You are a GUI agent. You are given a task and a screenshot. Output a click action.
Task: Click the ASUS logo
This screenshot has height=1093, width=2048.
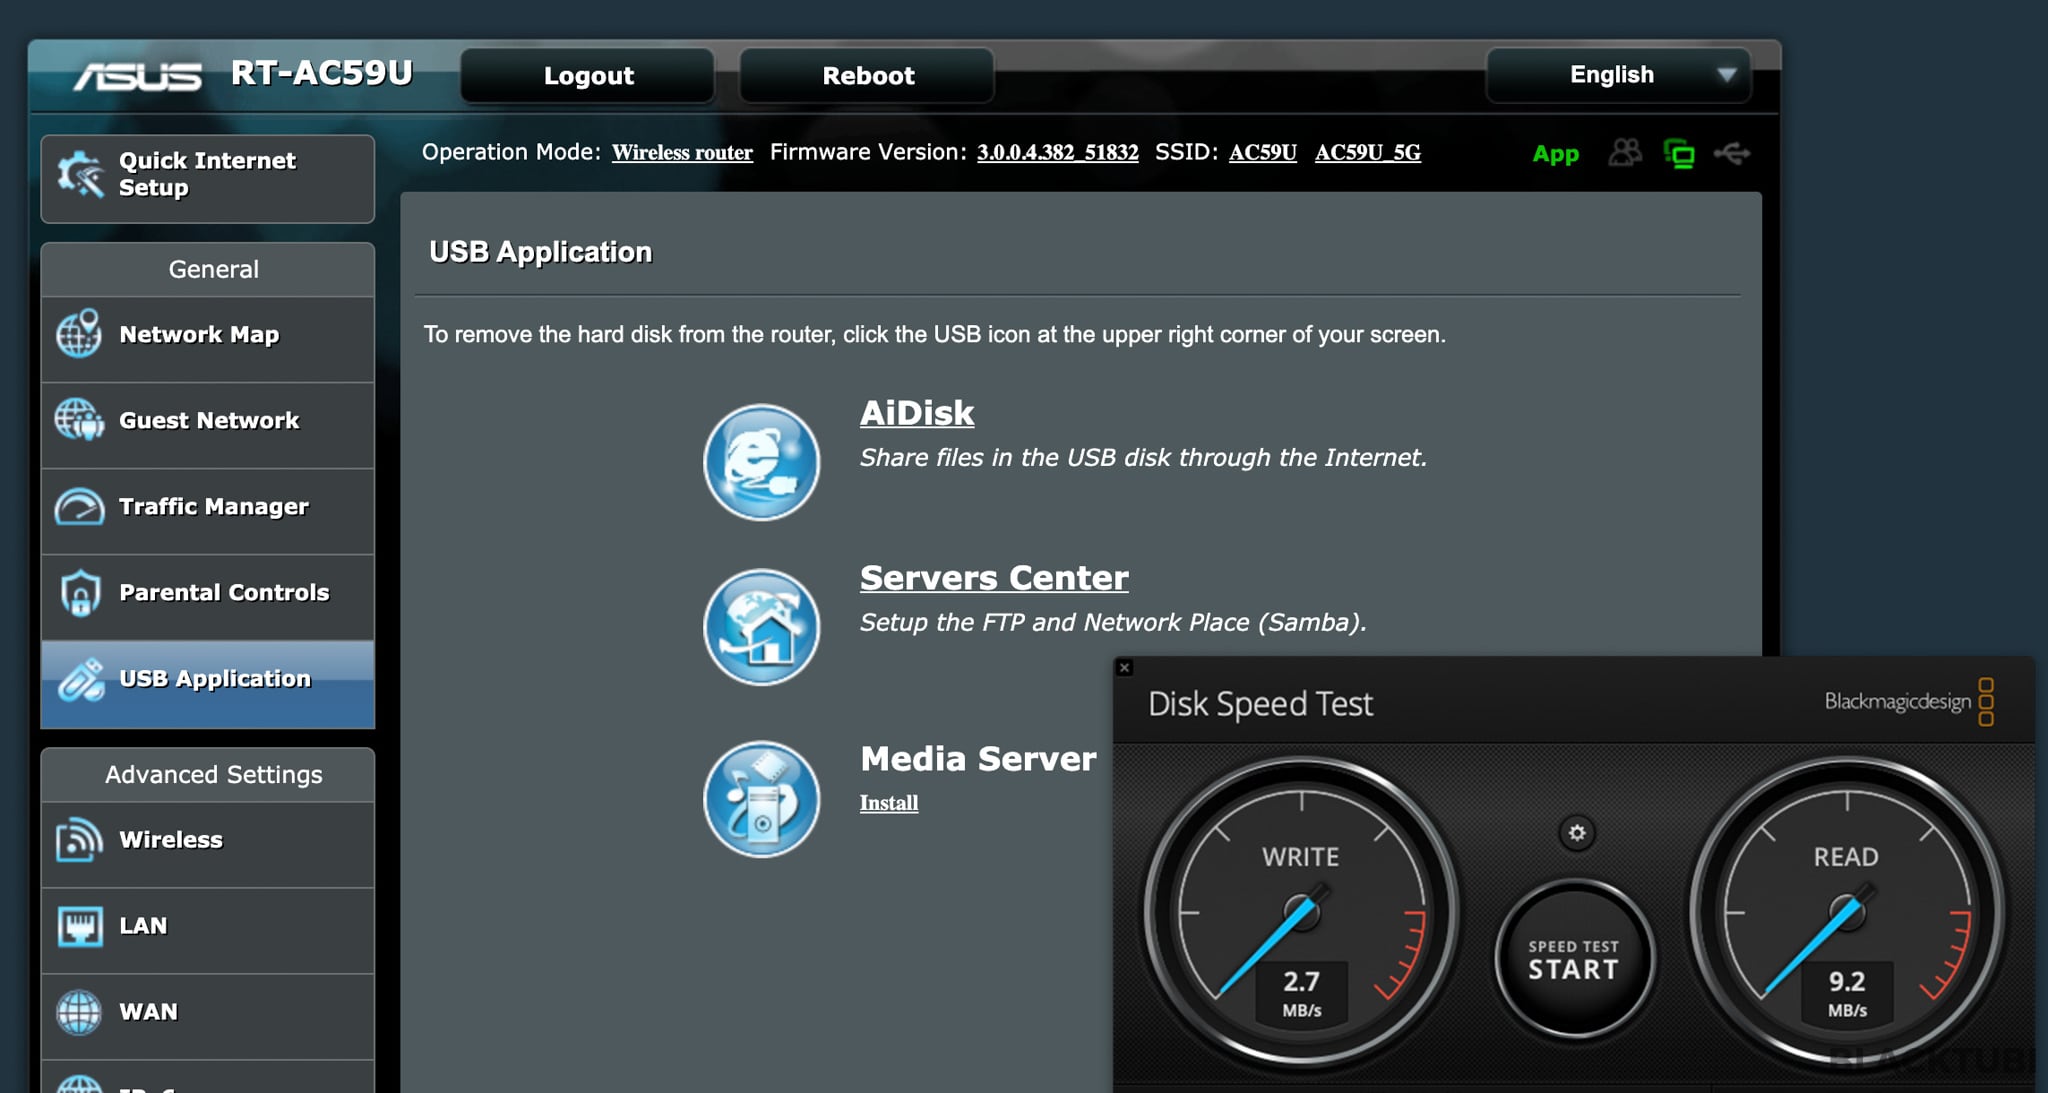138,76
